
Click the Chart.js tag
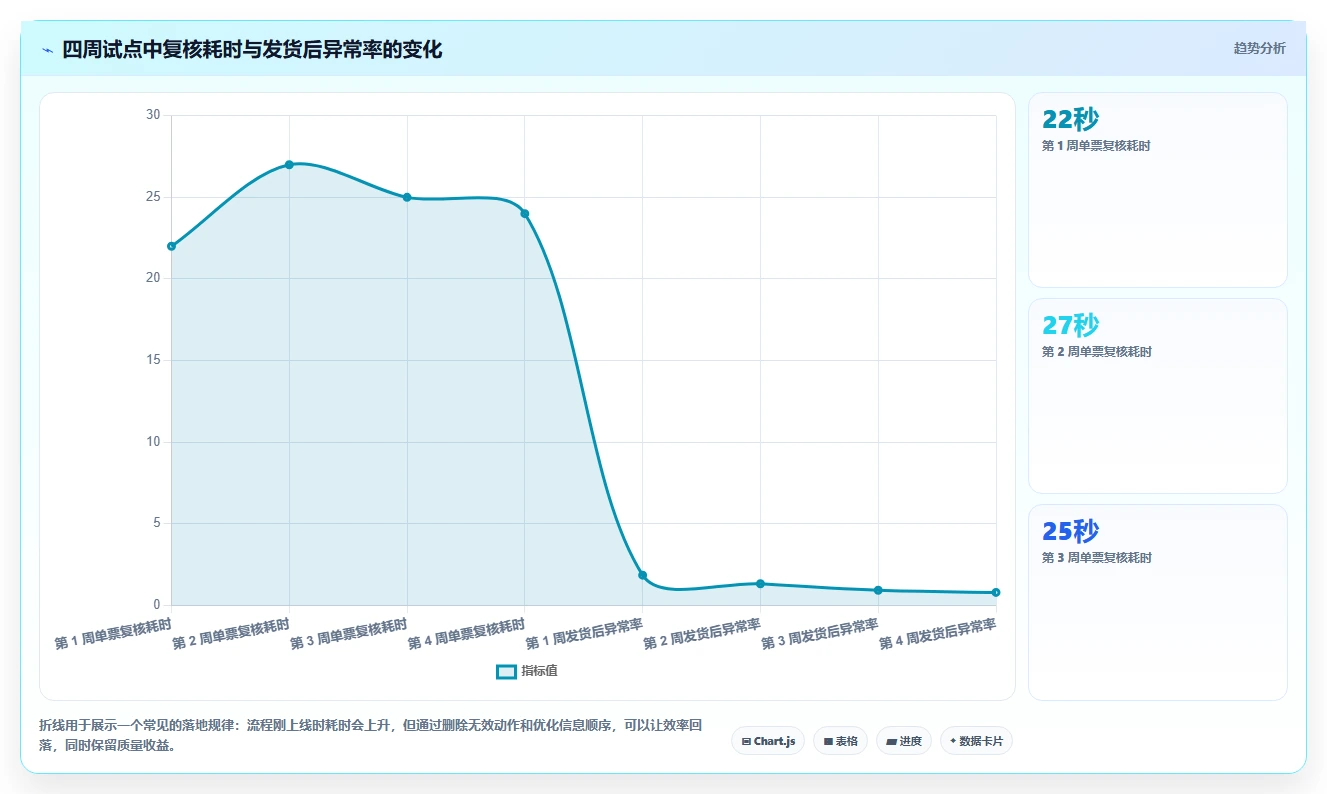(768, 741)
